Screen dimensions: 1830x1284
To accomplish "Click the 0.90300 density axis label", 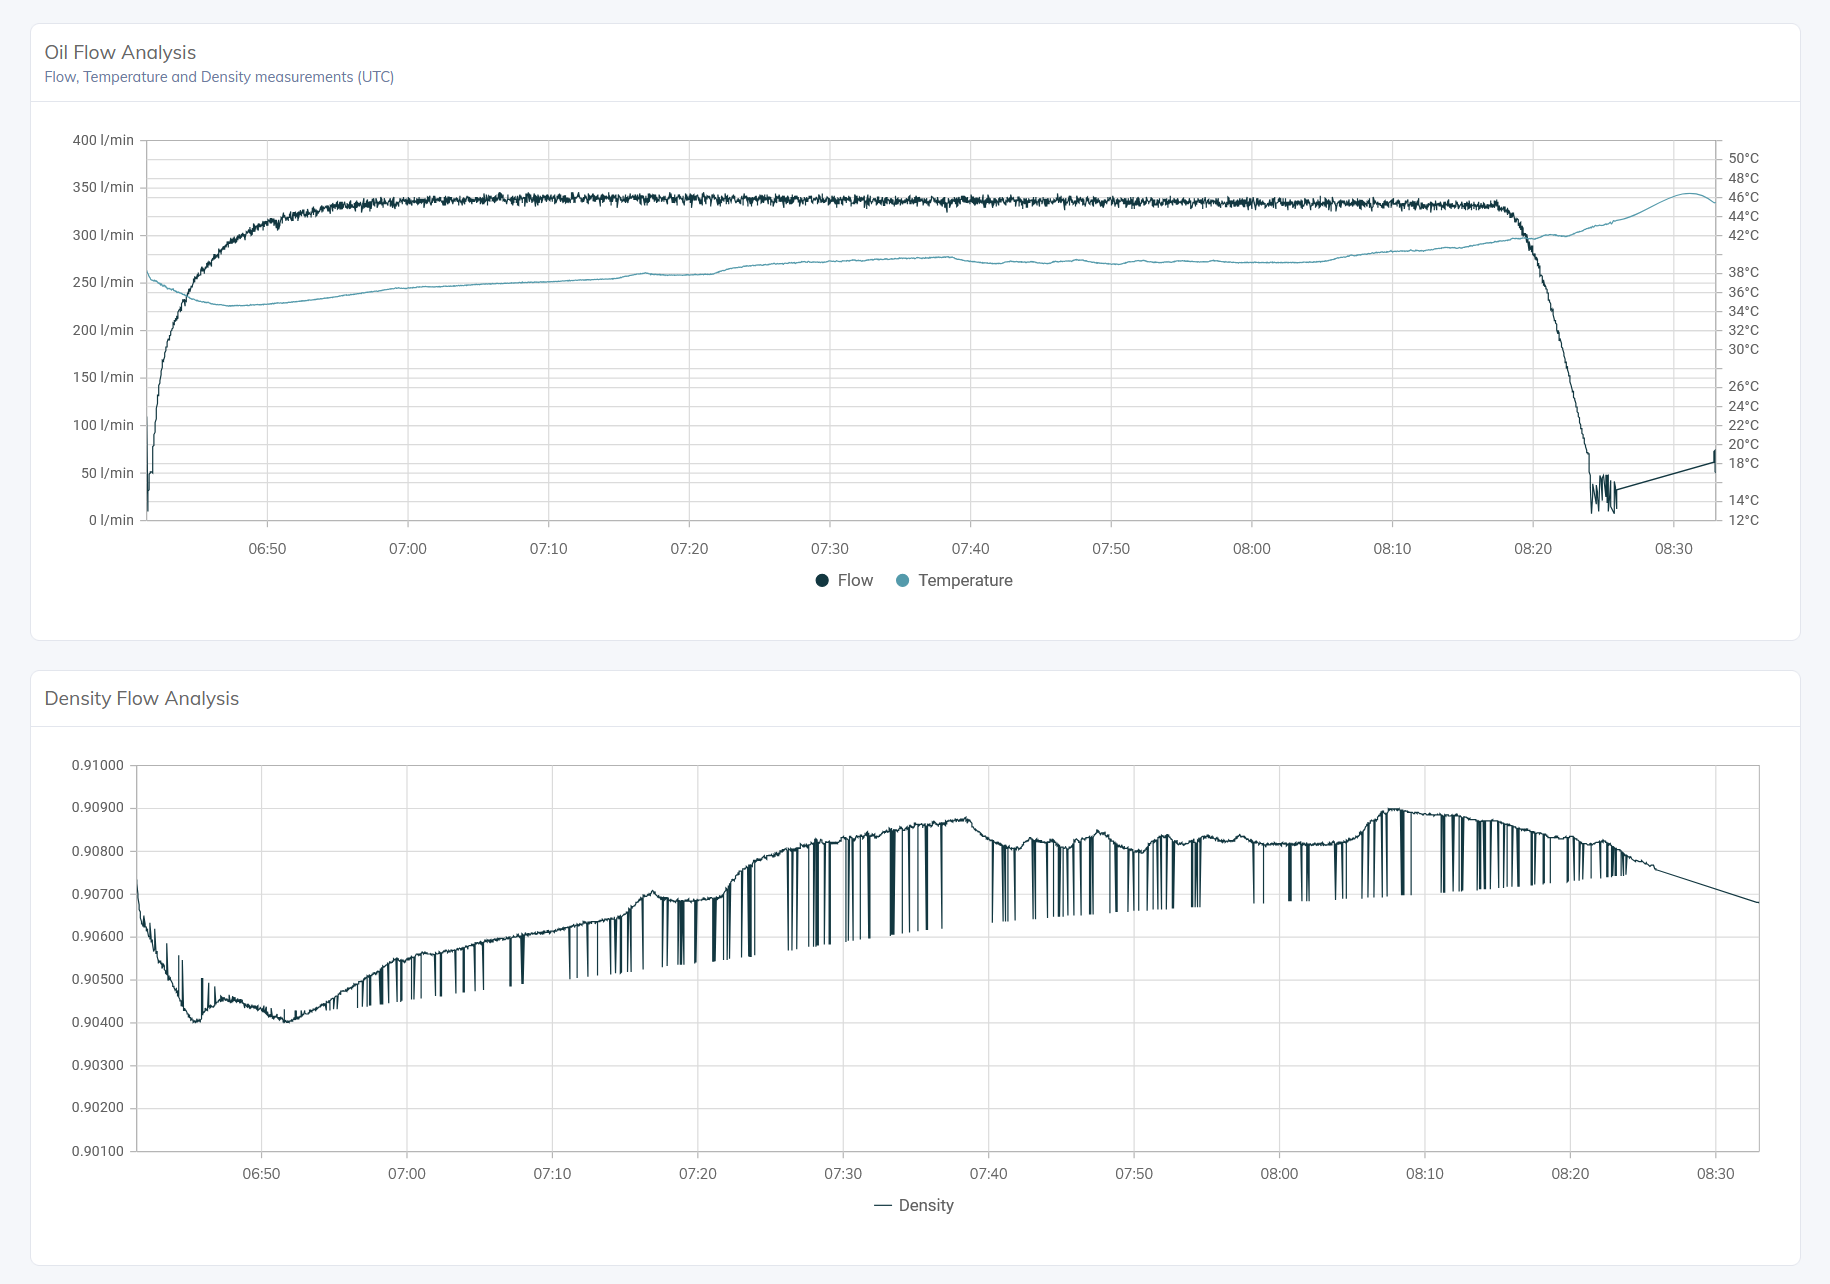I will (98, 1065).
